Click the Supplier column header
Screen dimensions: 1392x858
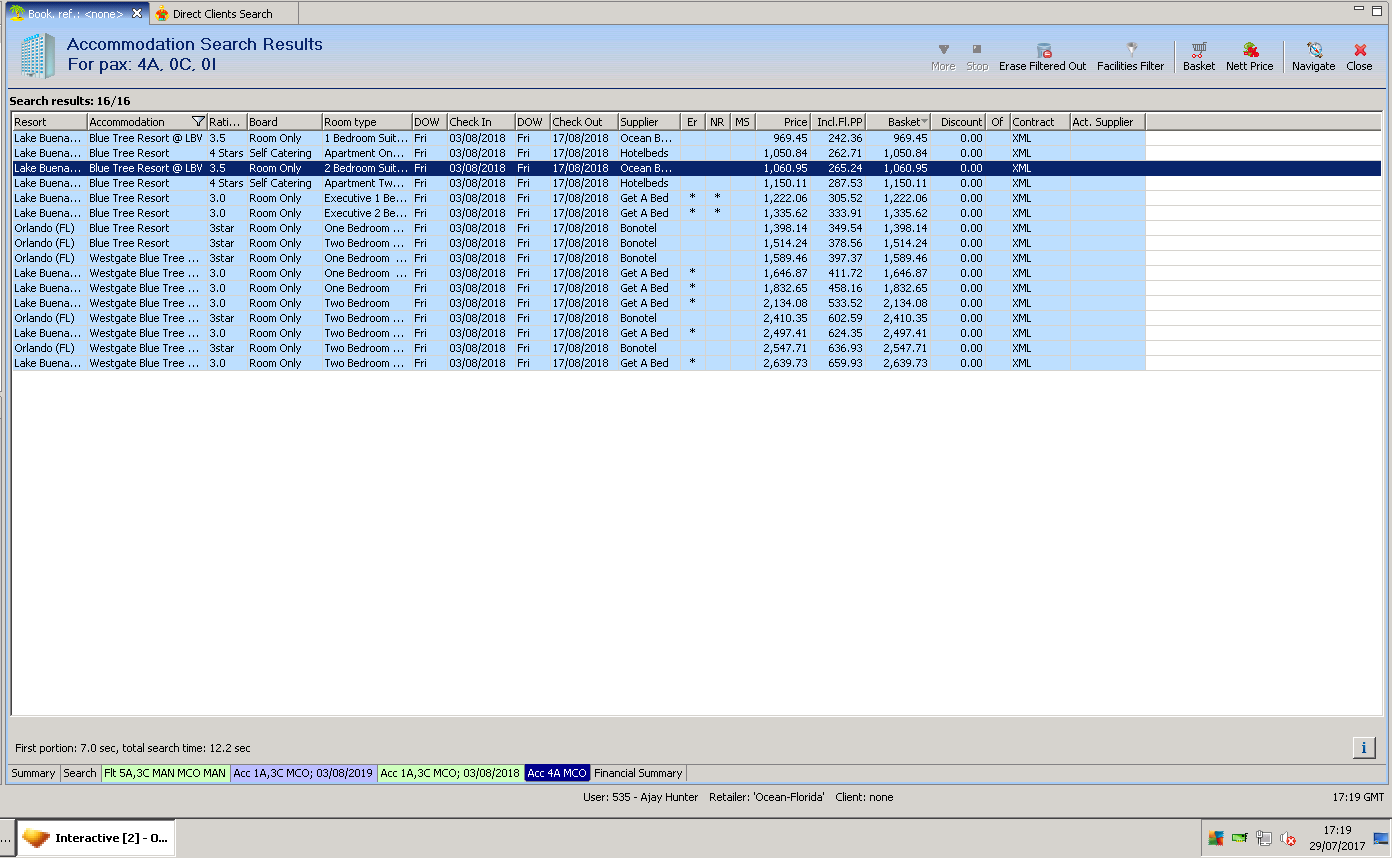(647, 122)
